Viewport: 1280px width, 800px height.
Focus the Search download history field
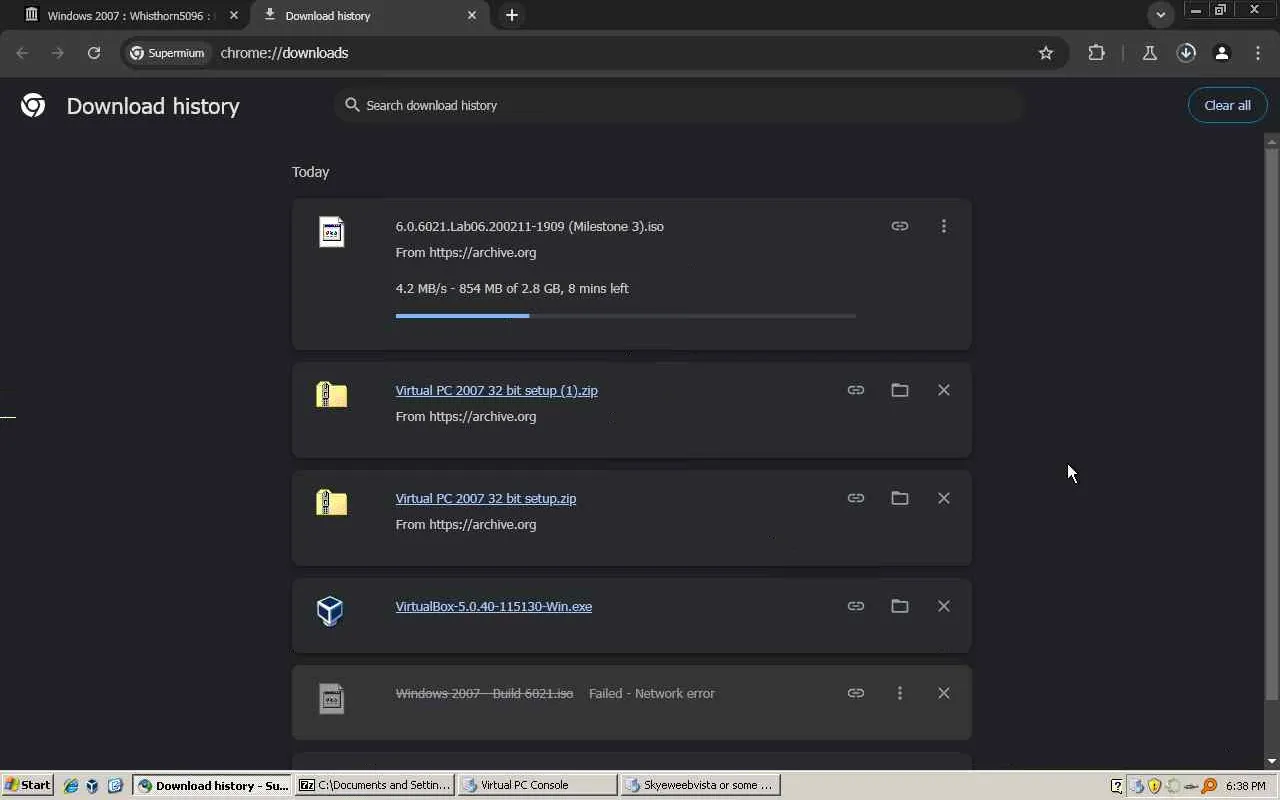click(680, 105)
